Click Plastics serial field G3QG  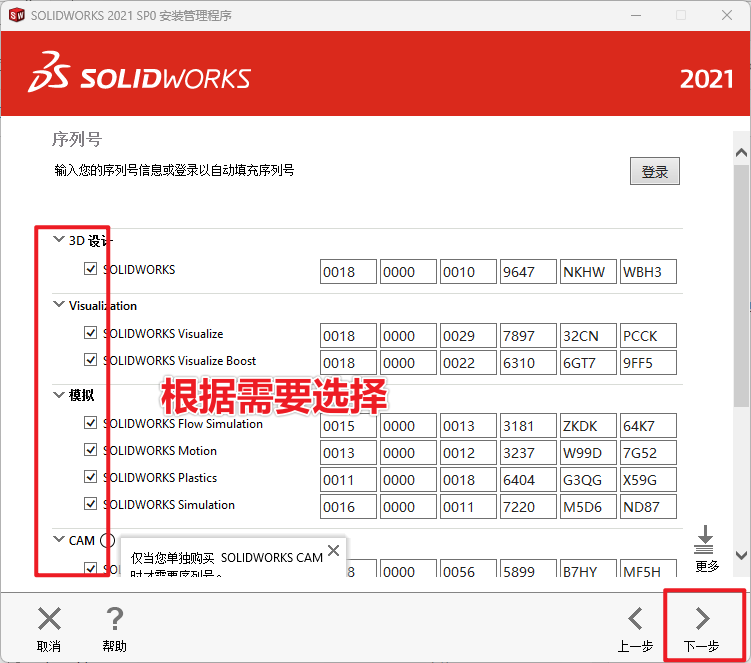[588, 480]
